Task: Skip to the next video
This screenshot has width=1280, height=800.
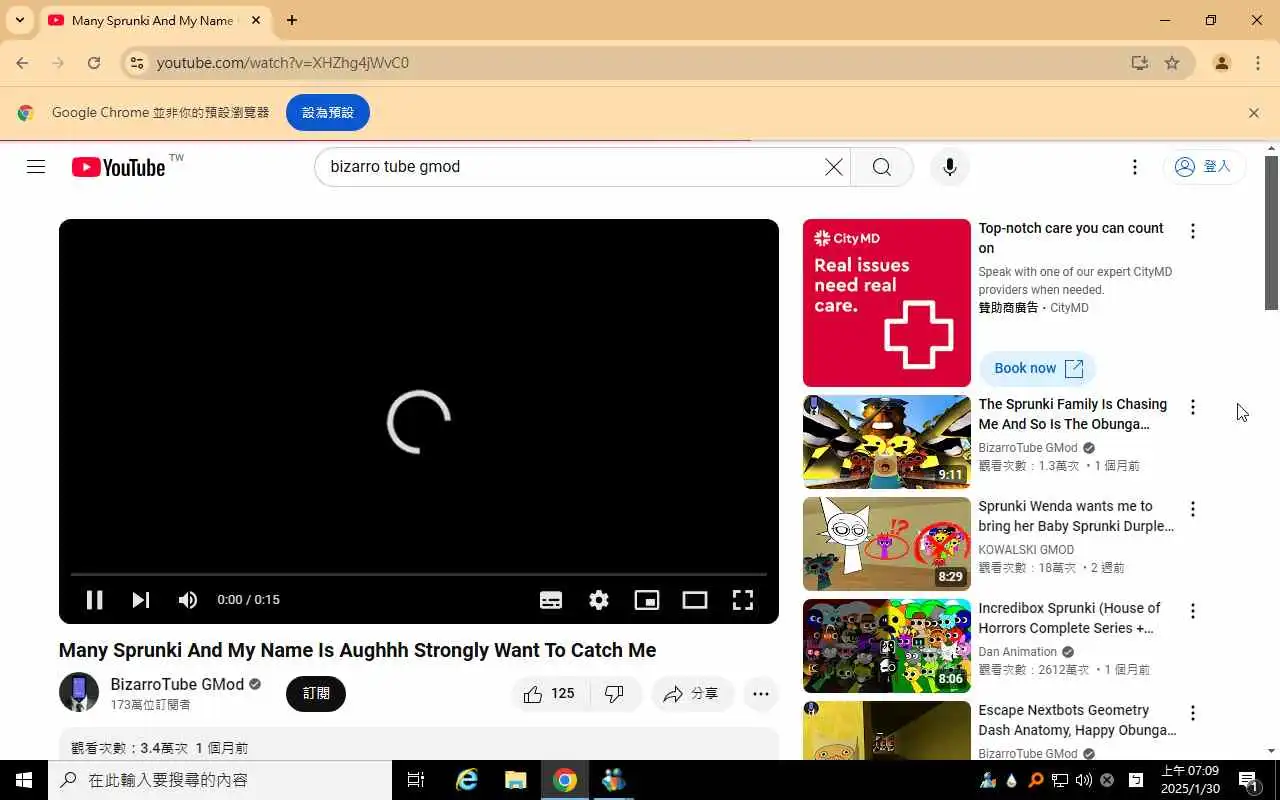Action: pos(141,600)
